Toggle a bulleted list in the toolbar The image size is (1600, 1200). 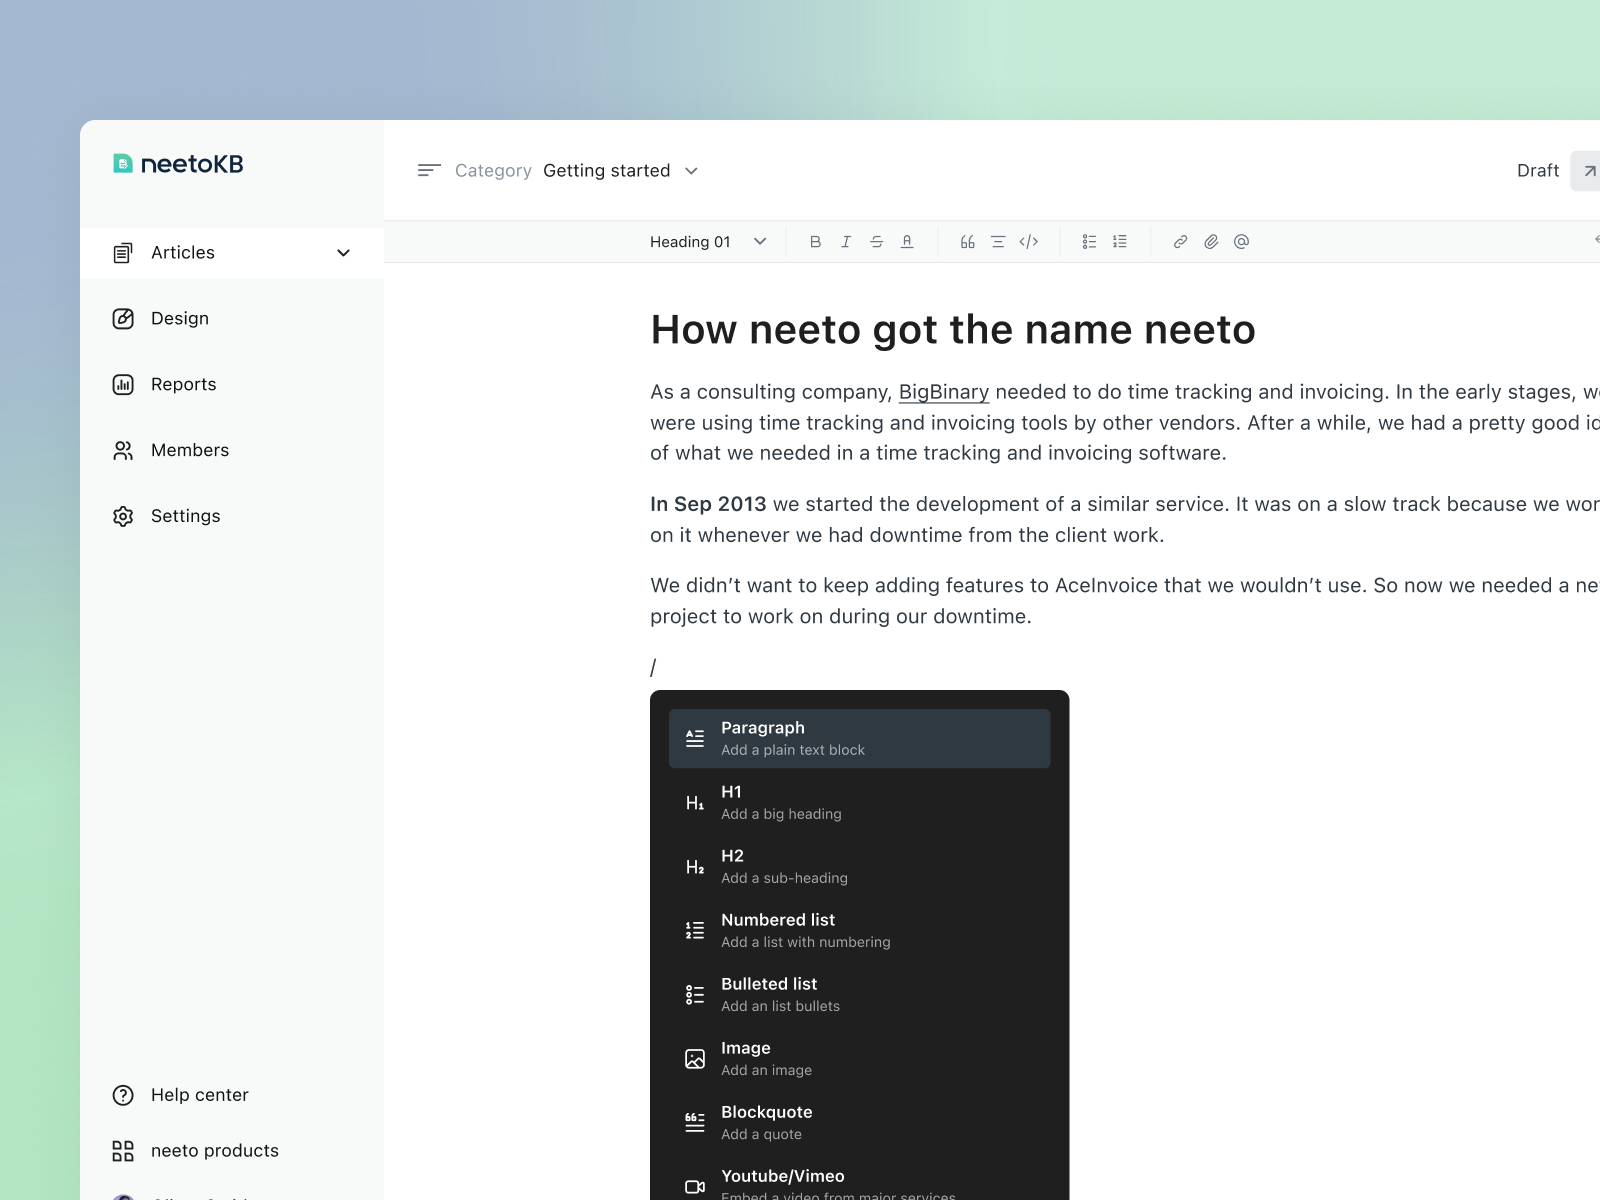(1088, 241)
